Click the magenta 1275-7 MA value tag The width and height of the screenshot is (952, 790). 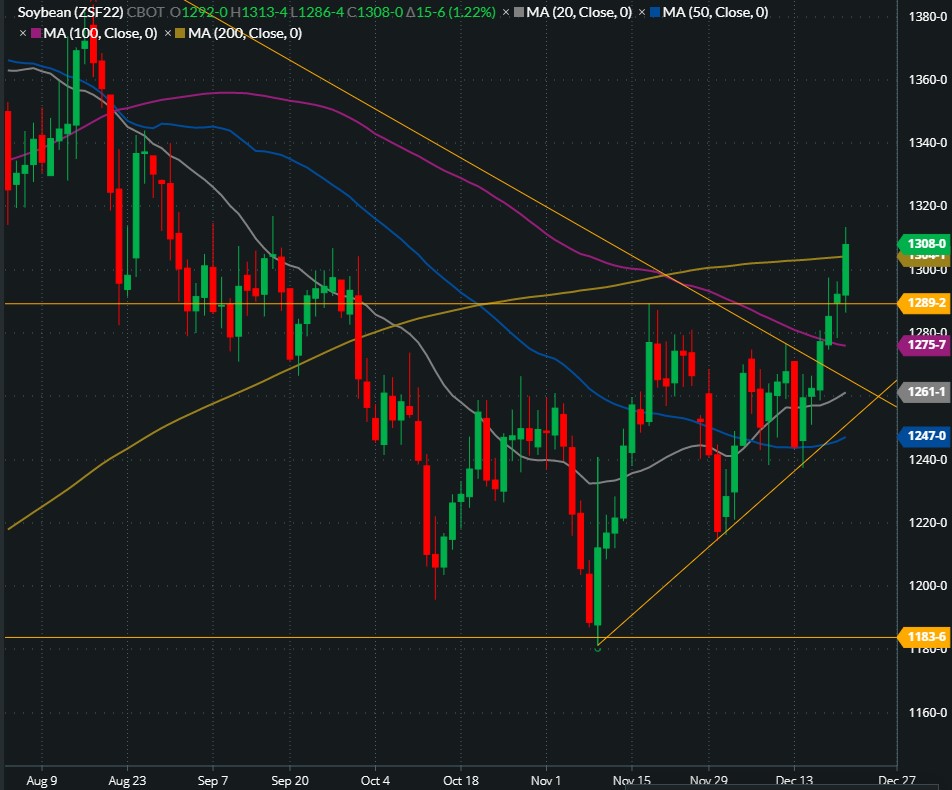(x=924, y=345)
